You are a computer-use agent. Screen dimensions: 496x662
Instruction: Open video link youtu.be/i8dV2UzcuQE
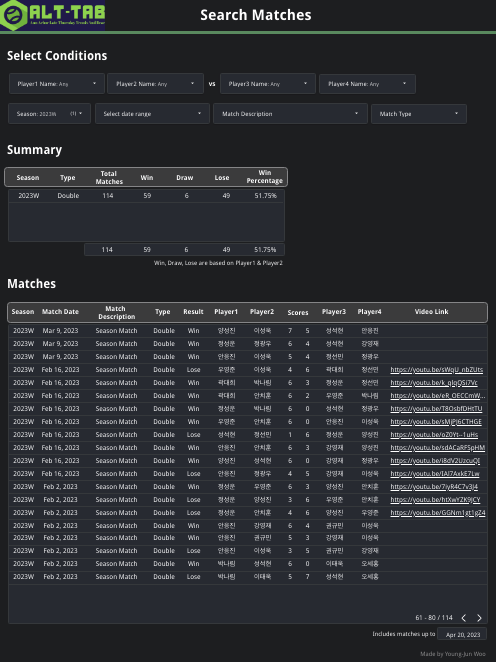pos(435,461)
